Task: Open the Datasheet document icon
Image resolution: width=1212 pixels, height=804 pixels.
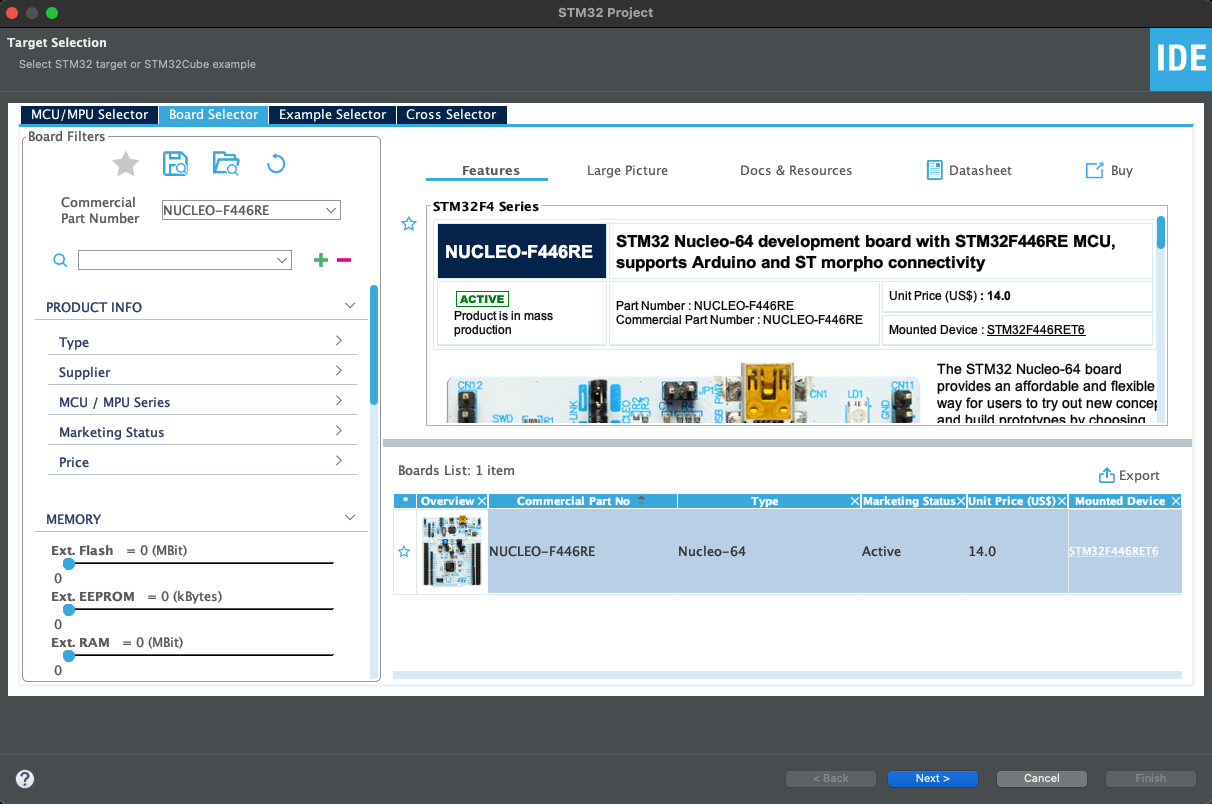Action: click(x=935, y=170)
